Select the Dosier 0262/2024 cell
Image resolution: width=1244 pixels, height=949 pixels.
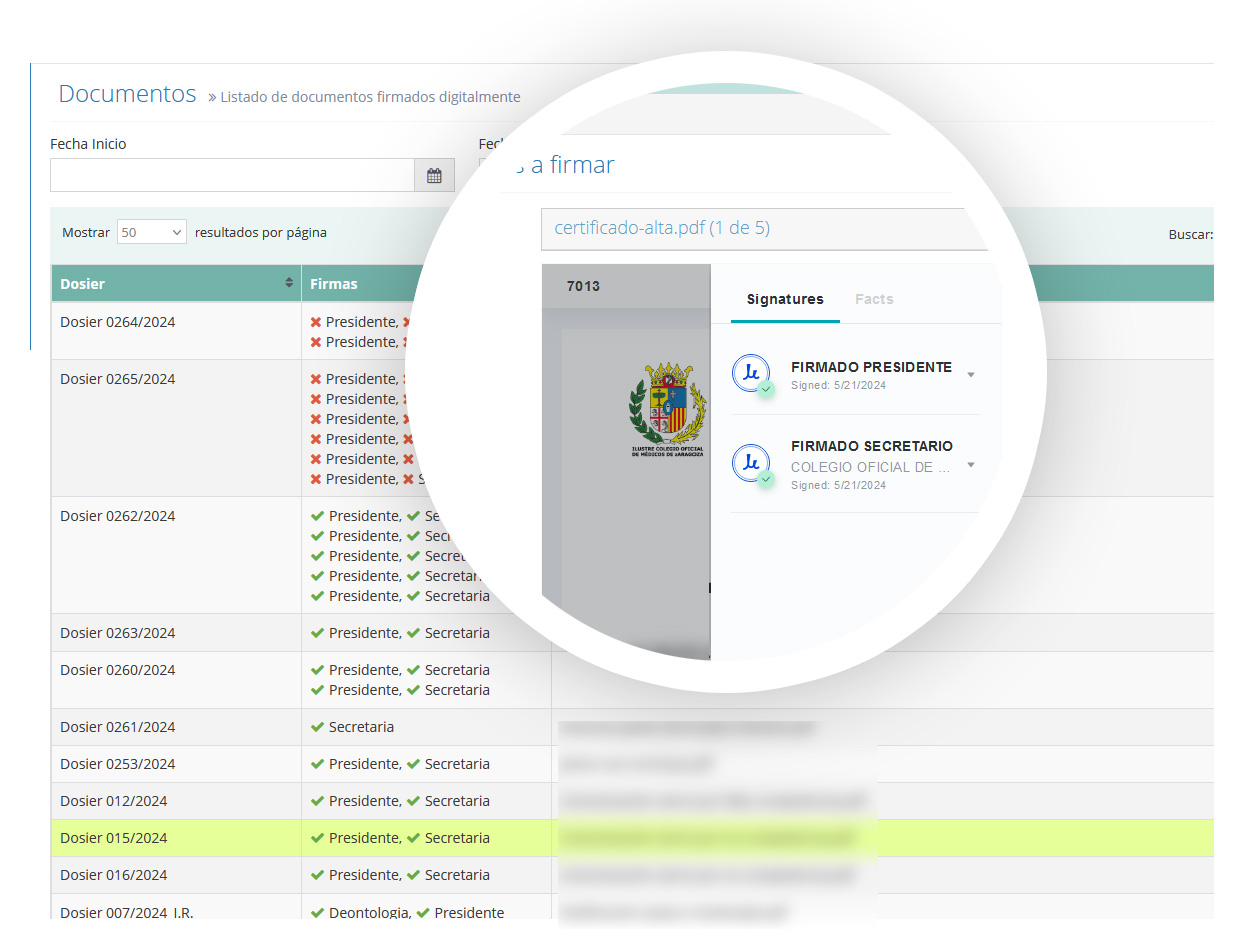coord(176,555)
